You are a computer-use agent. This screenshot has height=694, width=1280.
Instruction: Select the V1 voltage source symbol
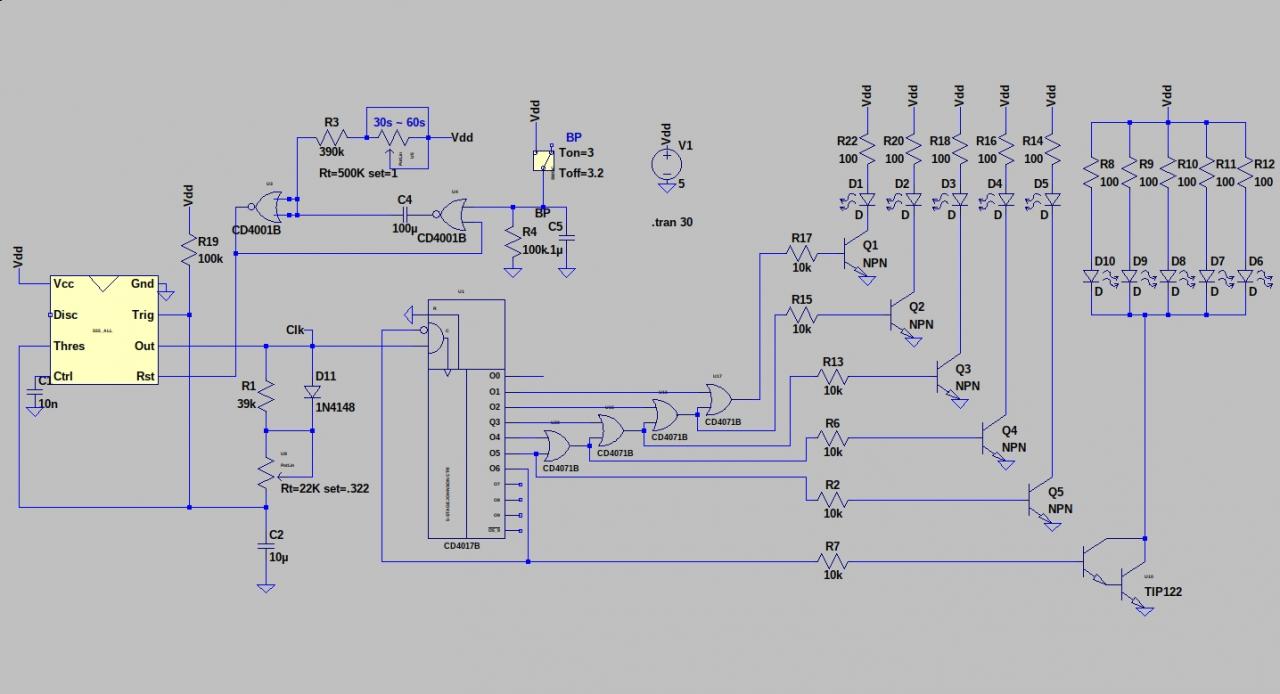tap(665, 162)
